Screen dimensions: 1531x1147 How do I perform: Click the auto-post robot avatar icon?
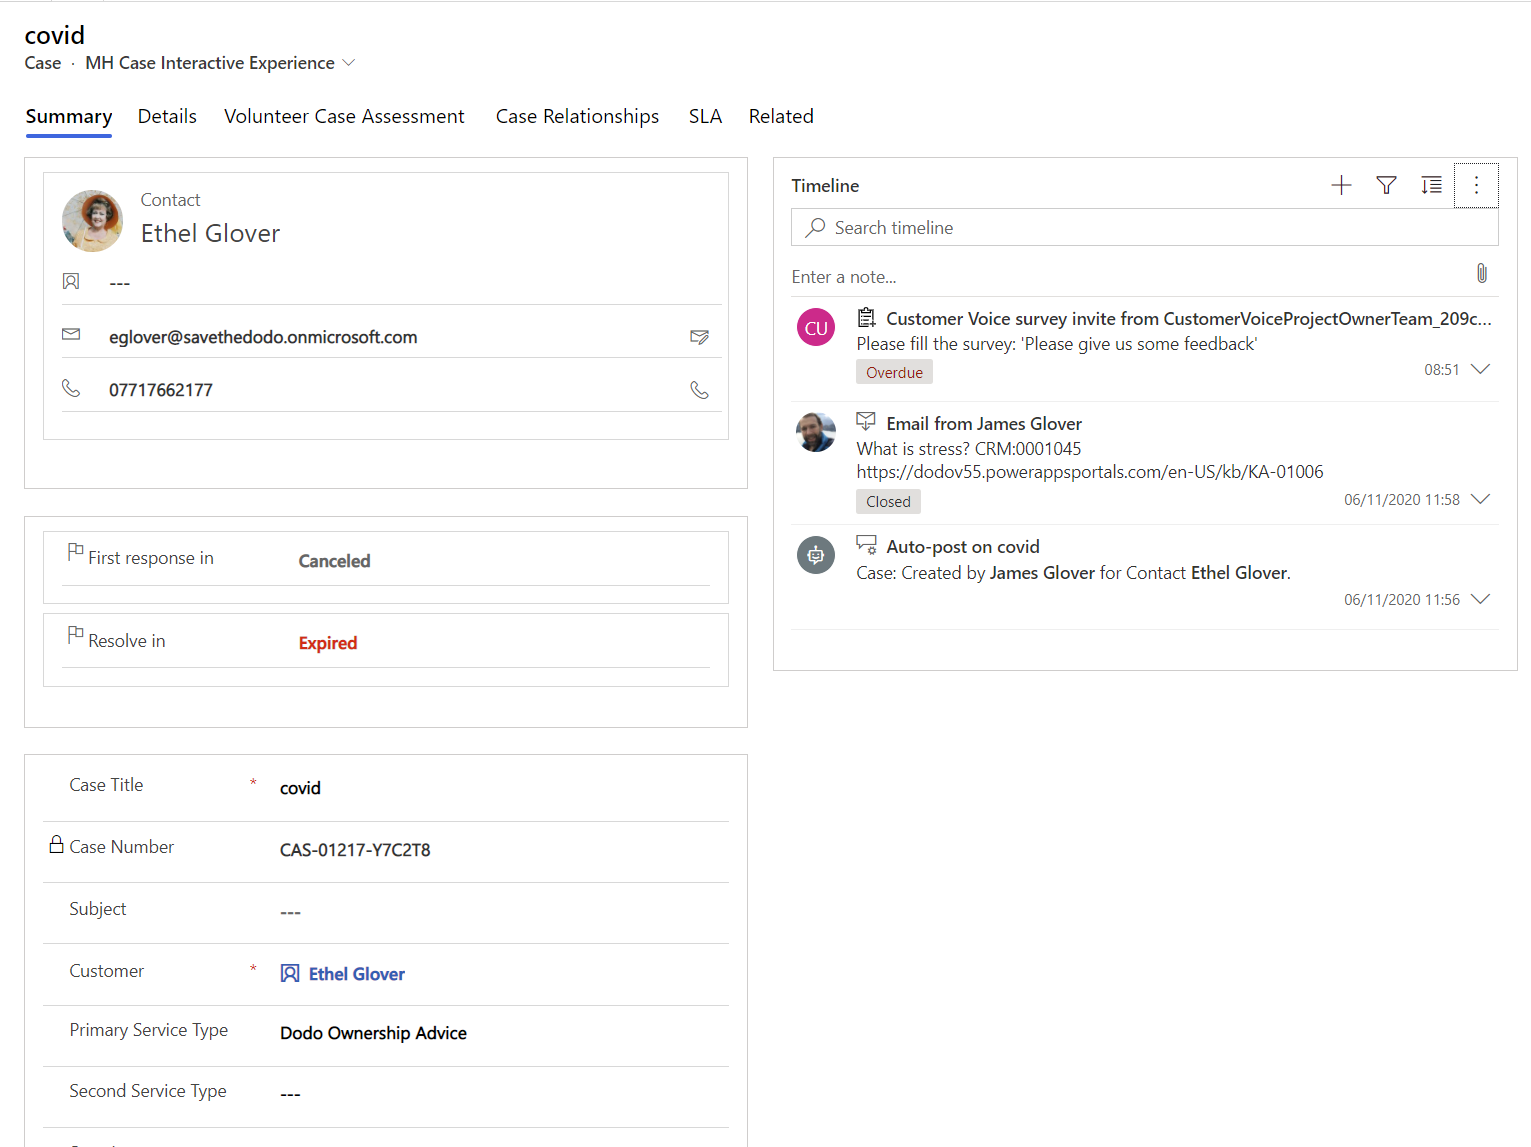pyautogui.click(x=816, y=555)
